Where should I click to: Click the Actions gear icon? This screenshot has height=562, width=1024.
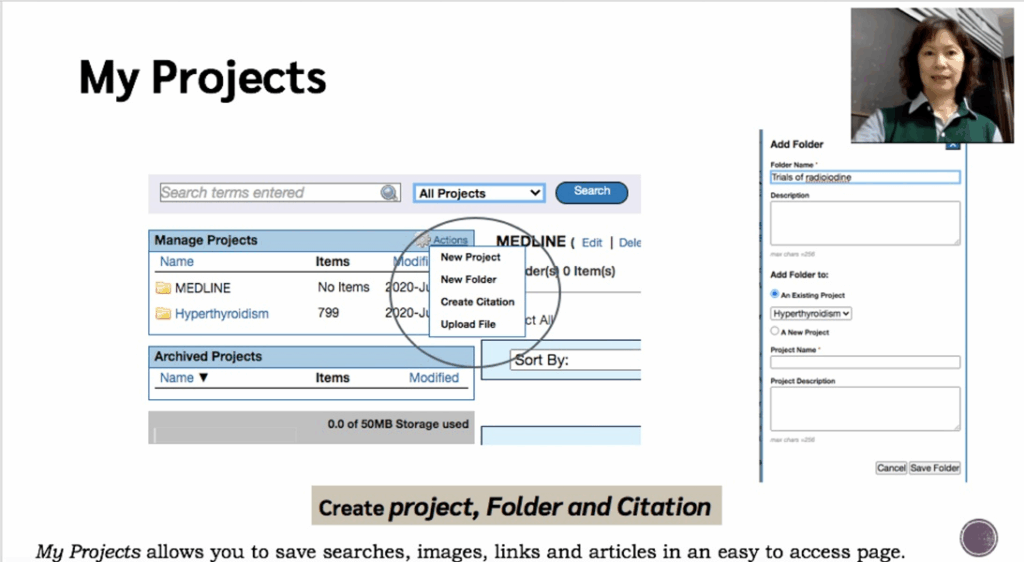[x=424, y=240]
